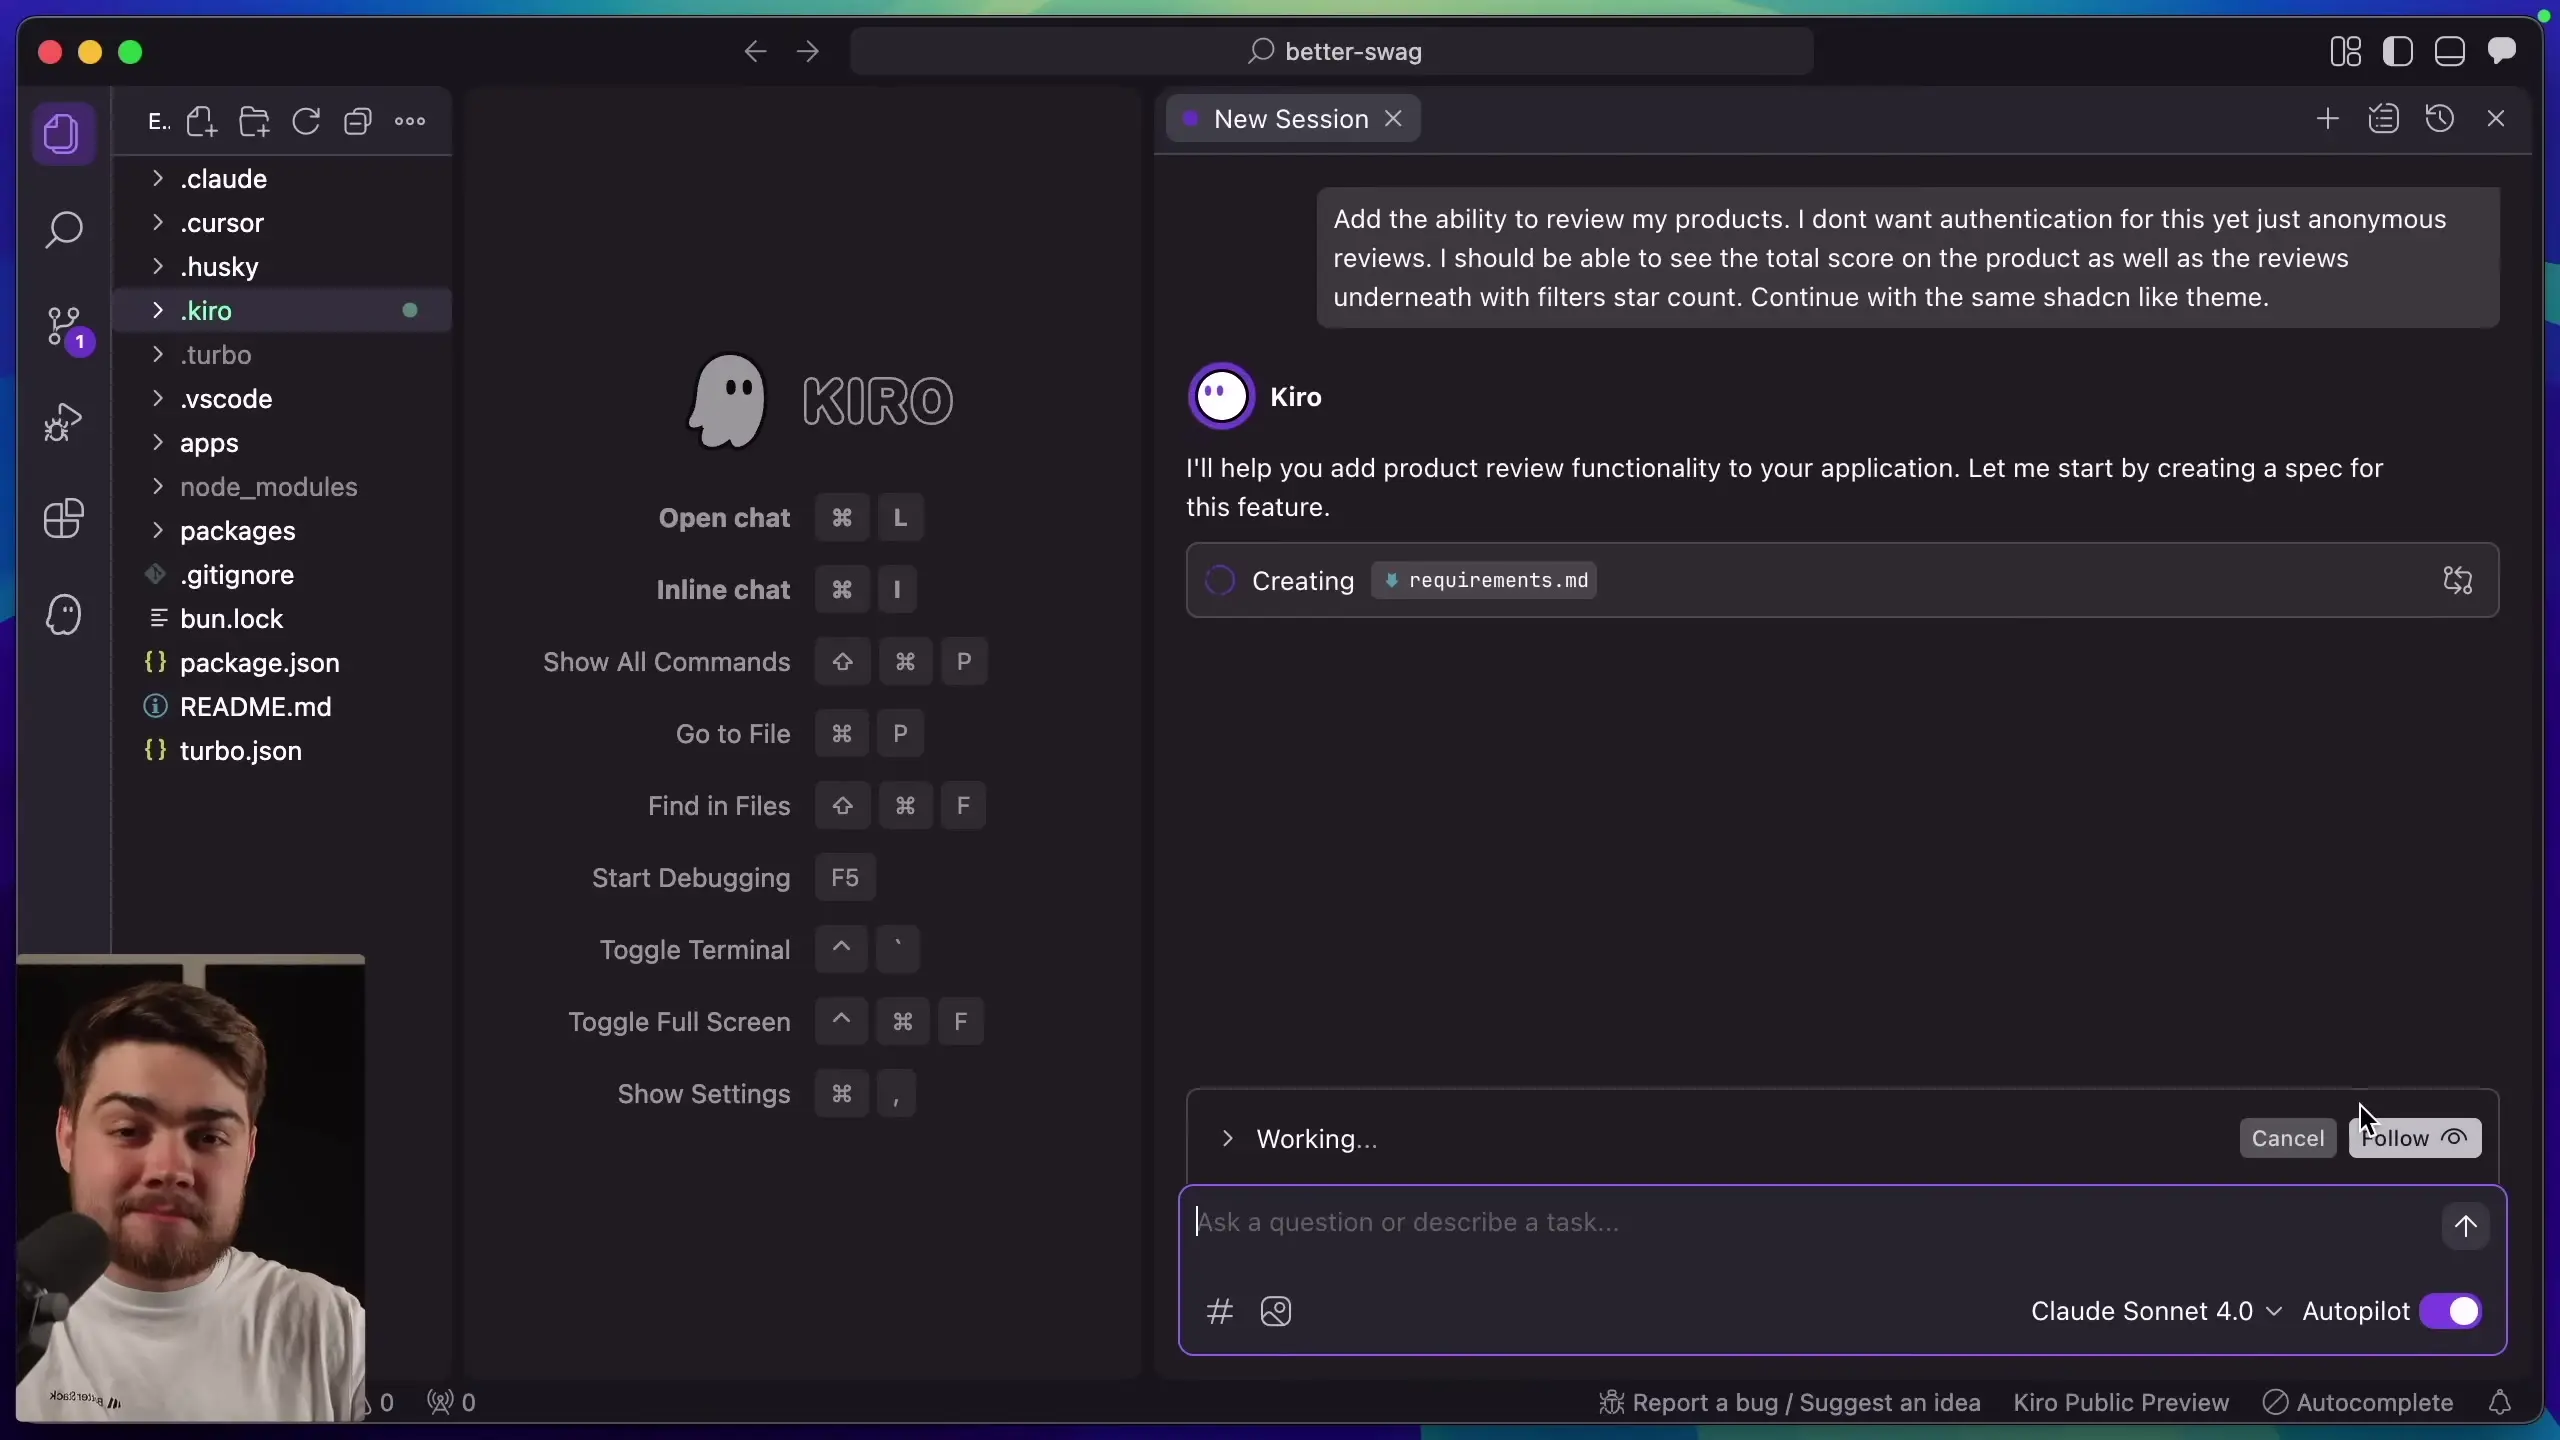Expand the node_modules folder
This screenshot has height=1440, width=2560.
click(x=281, y=487)
